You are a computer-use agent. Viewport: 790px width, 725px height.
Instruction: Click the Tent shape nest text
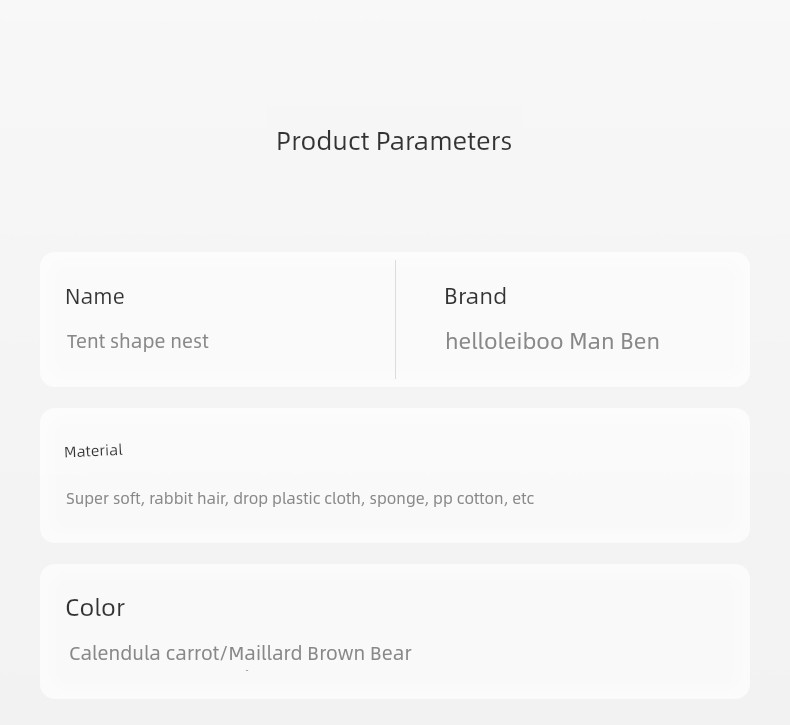click(x=138, y=341)
